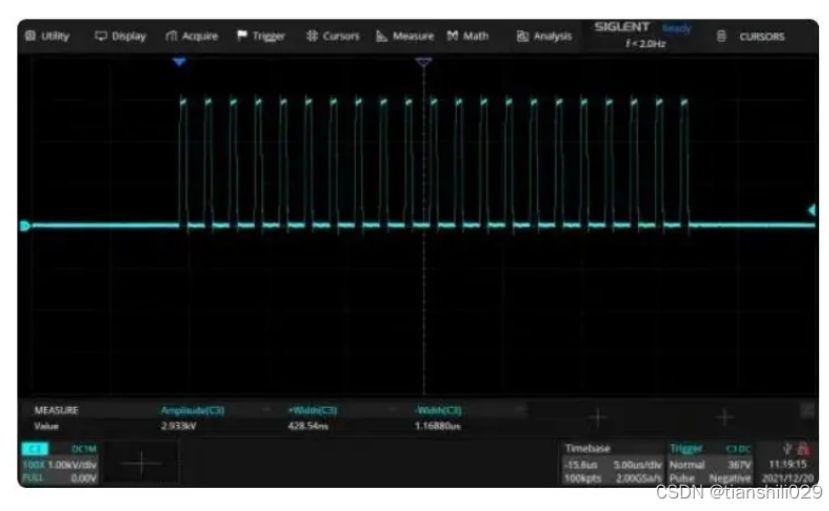Click the f<2.0Hz frequency counter readout
This screenshot has height=511, width=829.
pos(646,44)
